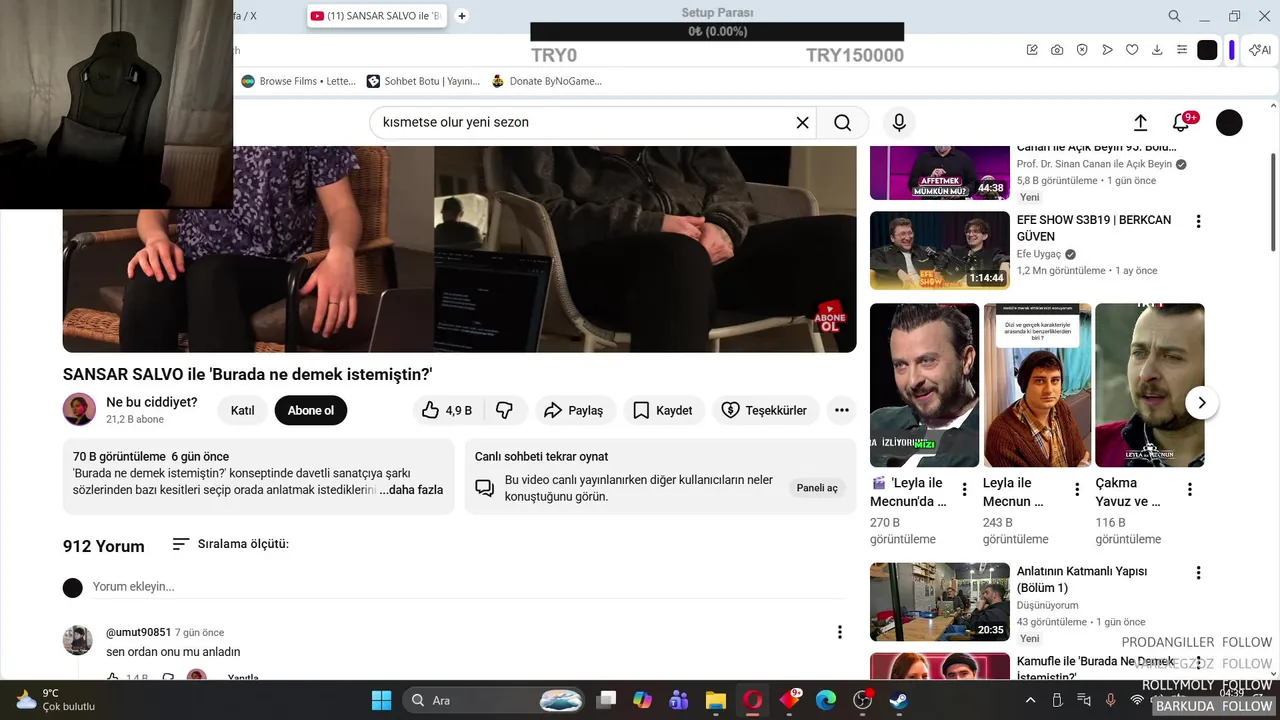Open the send/flow arrow icon

(x=1107, y=50)
